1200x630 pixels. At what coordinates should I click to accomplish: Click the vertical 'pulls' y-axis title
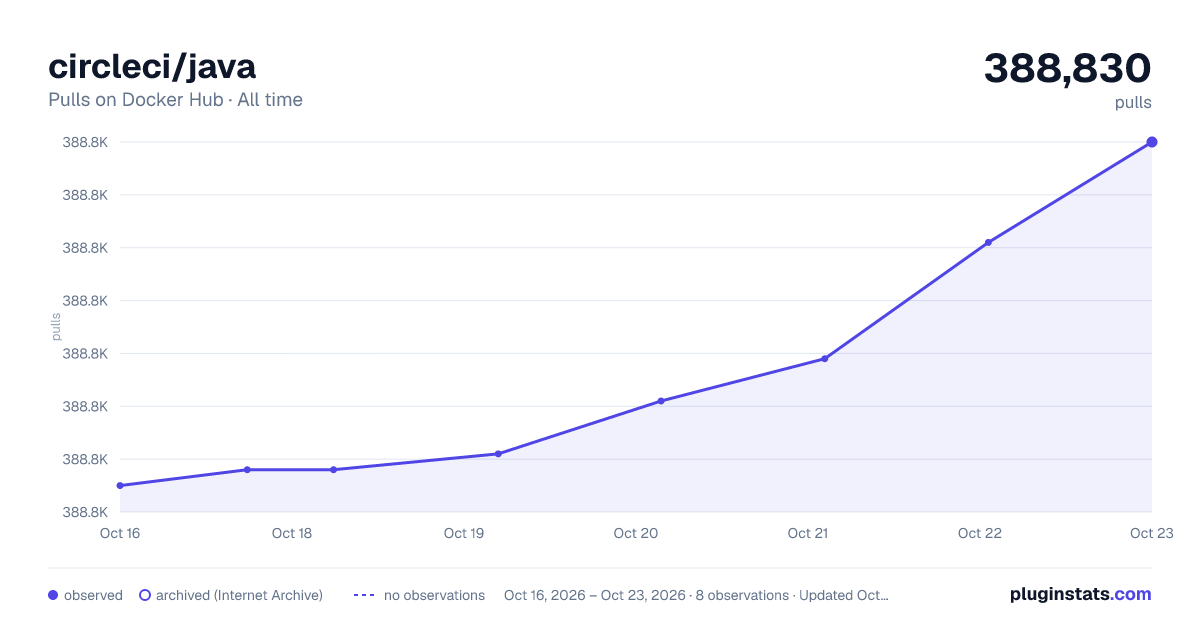(x=56, y=326)
